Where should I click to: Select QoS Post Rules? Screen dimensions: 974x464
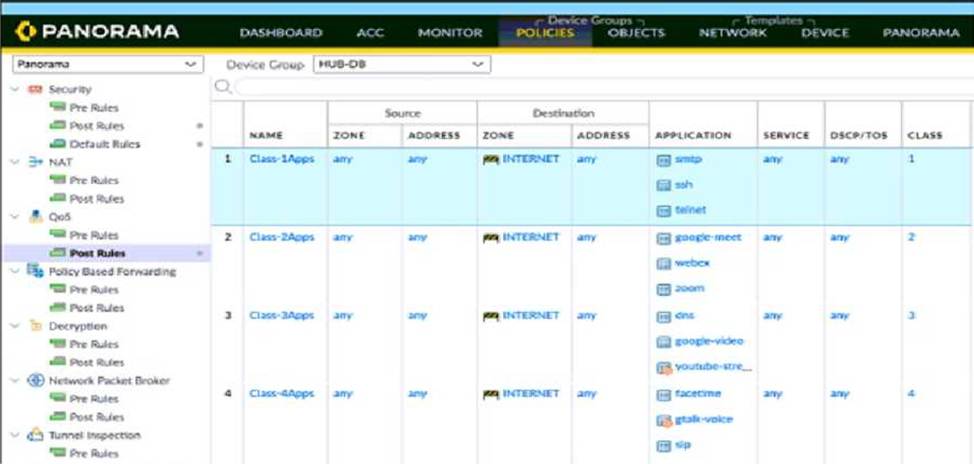pos(98,253)
